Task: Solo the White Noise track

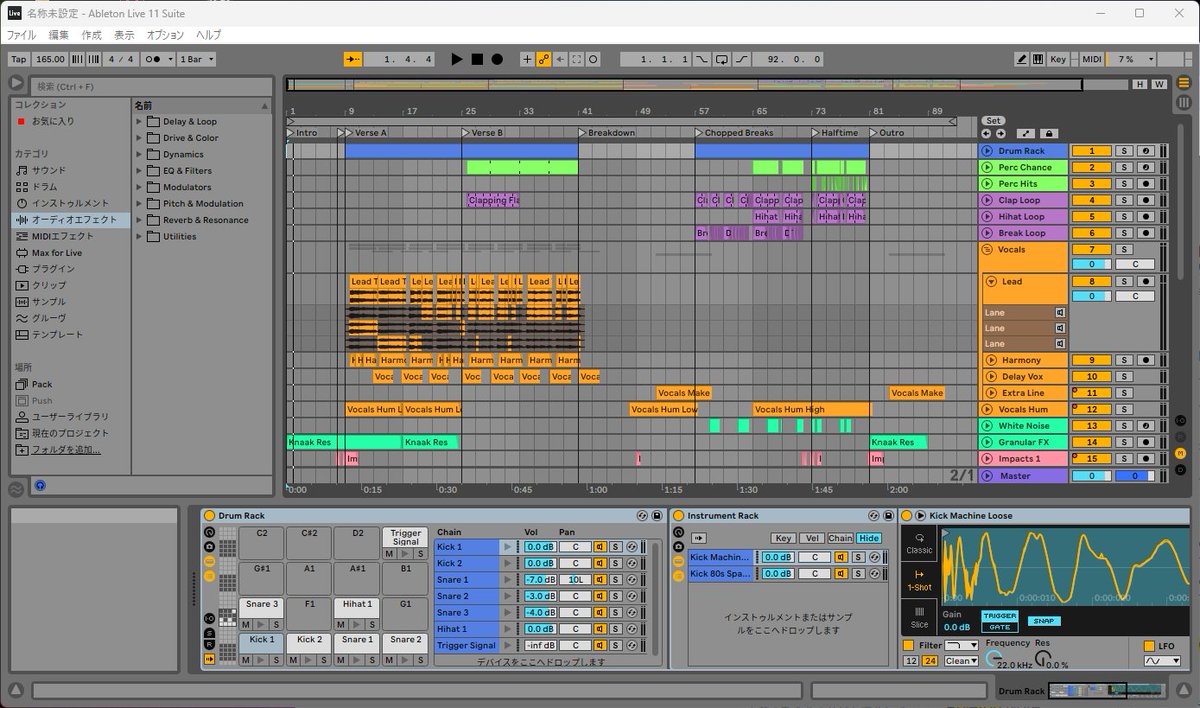Action: (x=1124, y=426)
